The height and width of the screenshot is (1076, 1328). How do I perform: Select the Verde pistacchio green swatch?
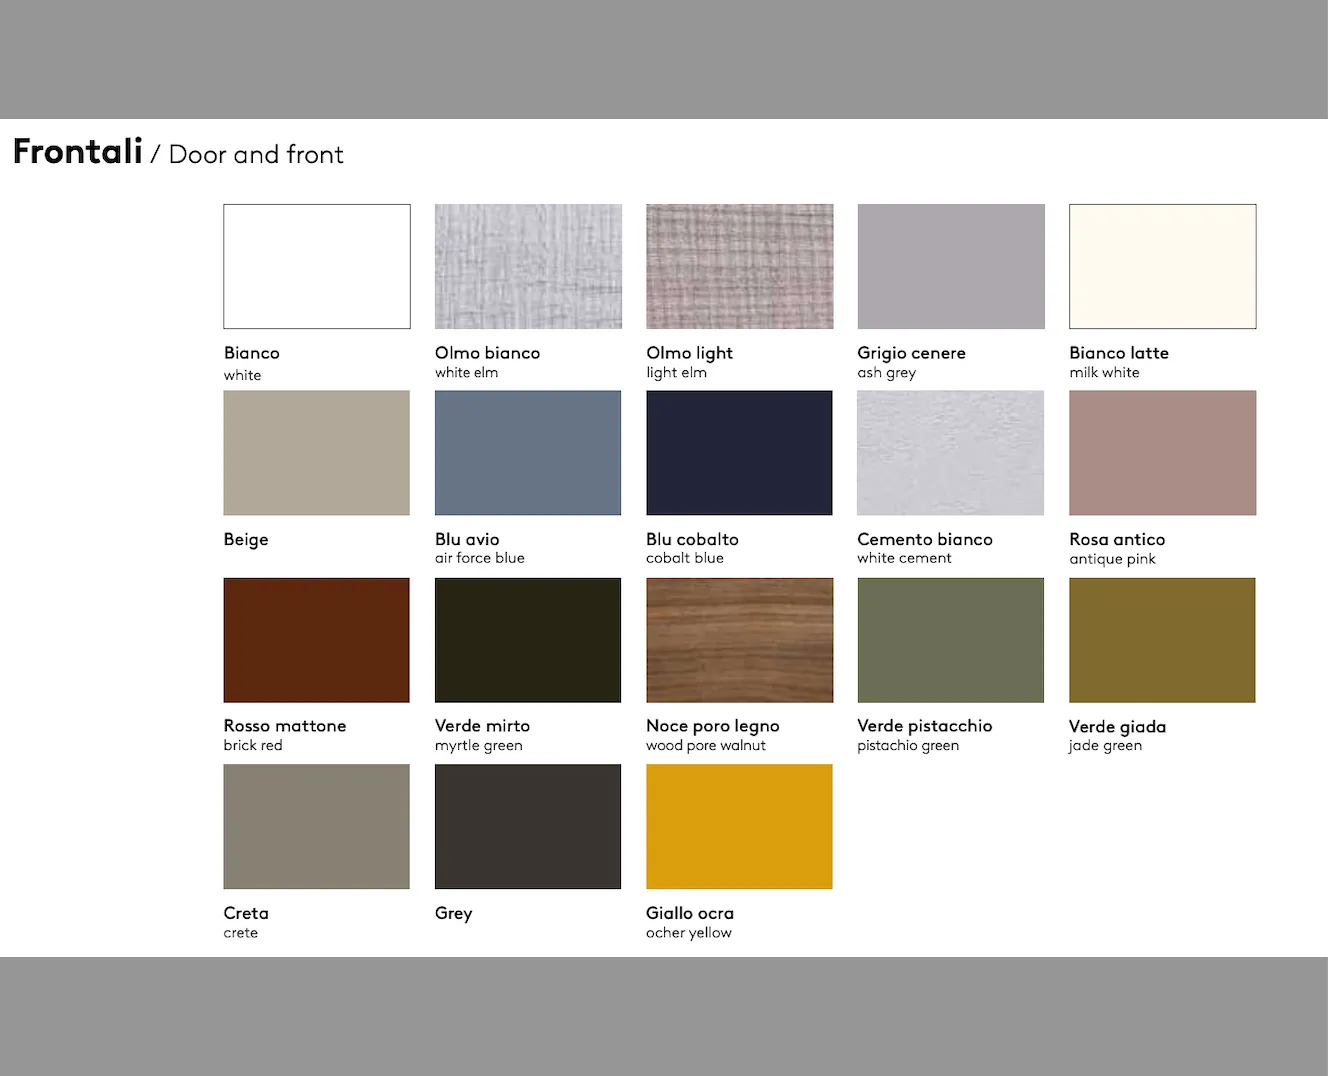[x=950, y=640]
